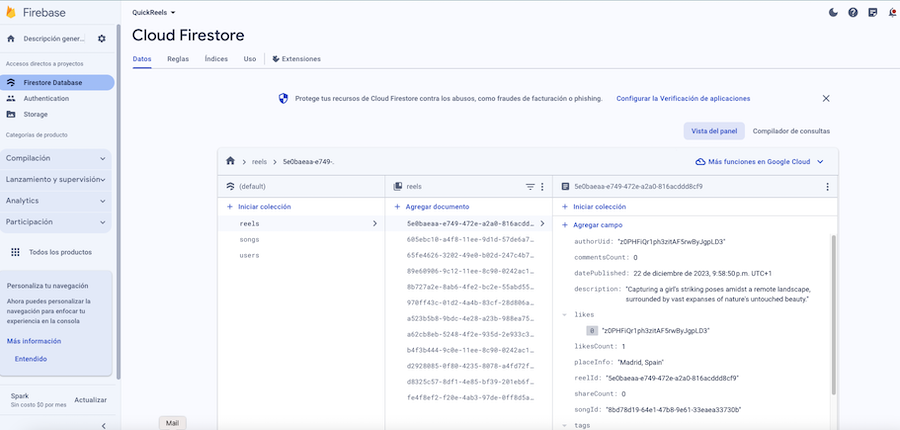Click the document icon in panel header
Image resolution: width=900 pixels, height=430 pixels.
pyautogui.click(x=565, y=187)
